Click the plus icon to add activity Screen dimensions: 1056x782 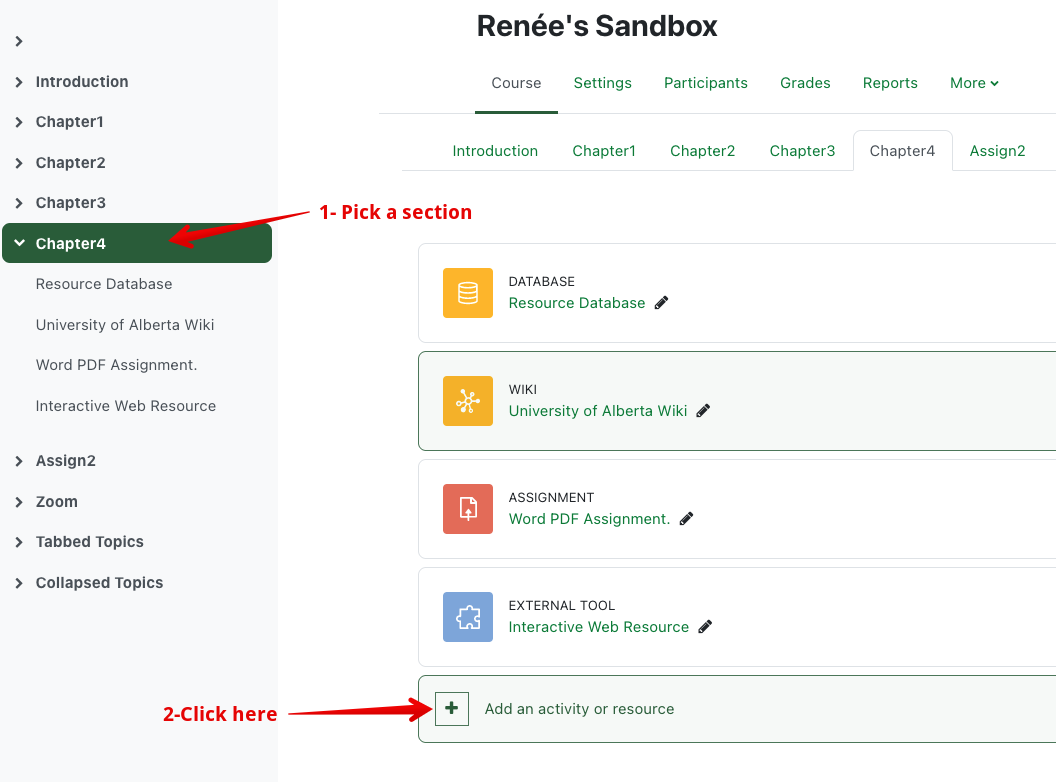452,709
